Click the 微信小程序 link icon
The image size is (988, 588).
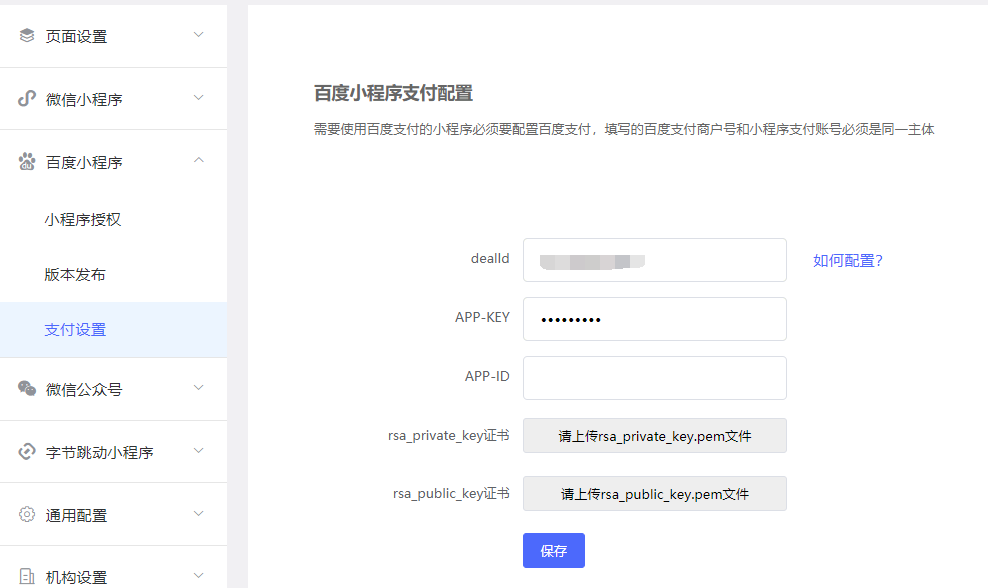[x=26, y=98]
